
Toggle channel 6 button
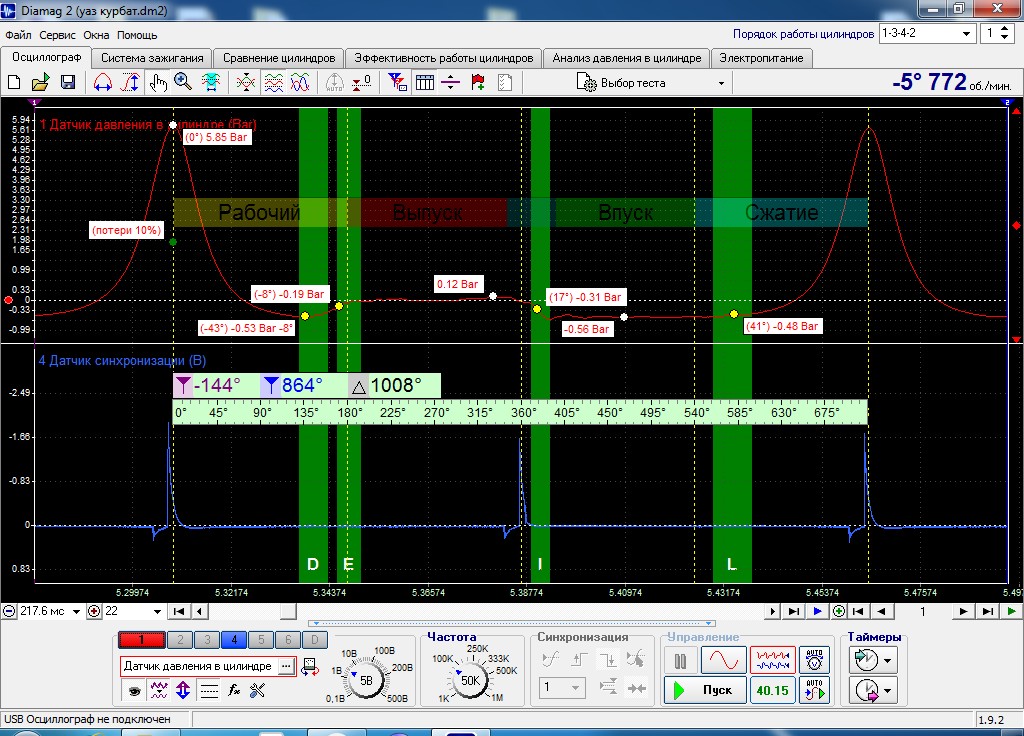click(x=287, y=640)
